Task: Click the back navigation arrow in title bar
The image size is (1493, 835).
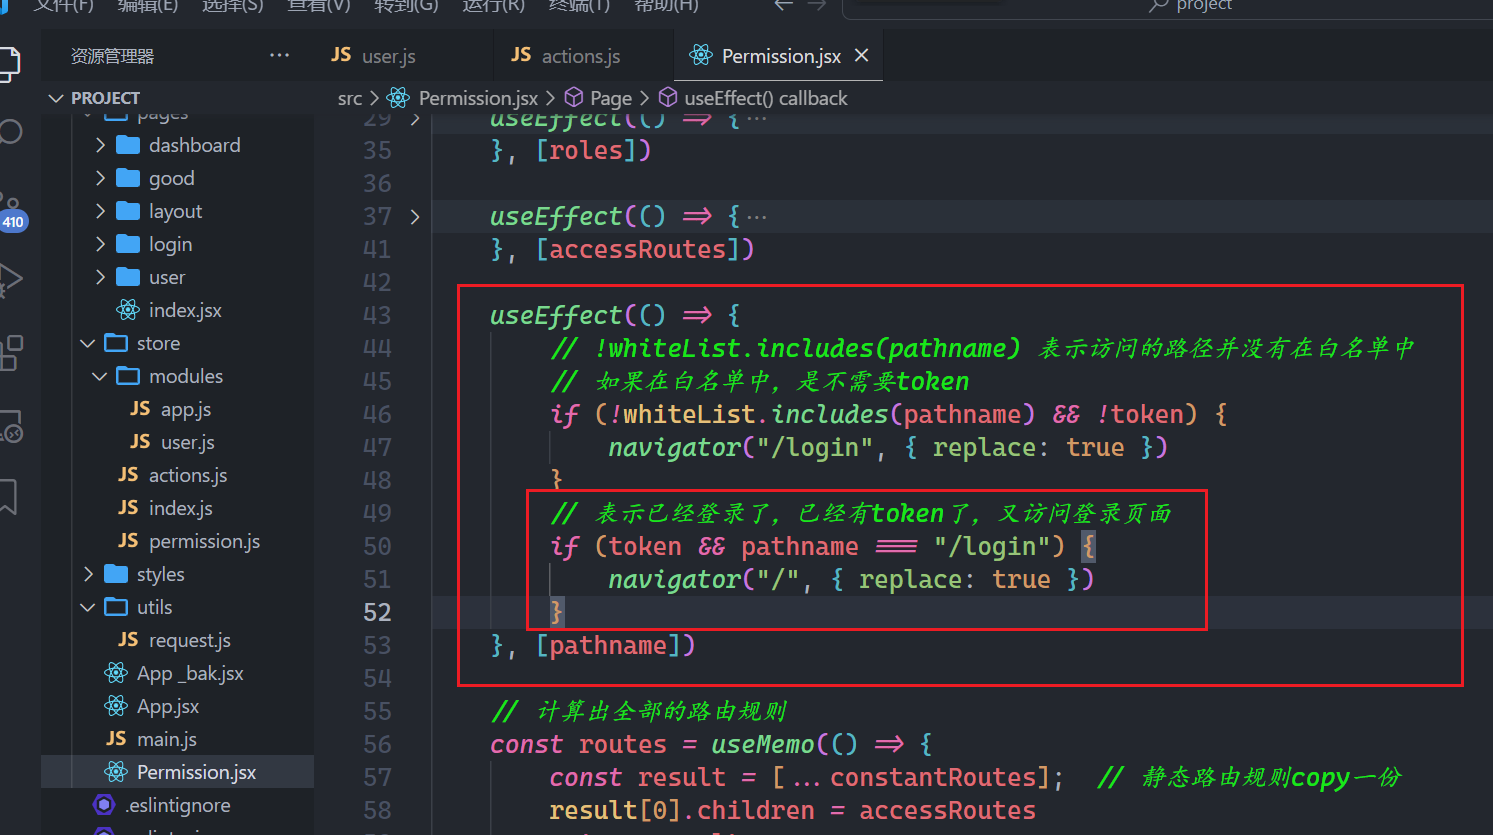Action: (783, 5)
